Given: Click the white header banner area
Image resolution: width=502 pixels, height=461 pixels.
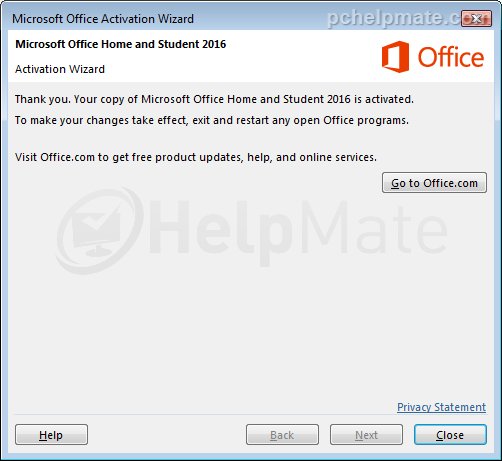Looking at the screenshot, I should click(x=251, y=56).
